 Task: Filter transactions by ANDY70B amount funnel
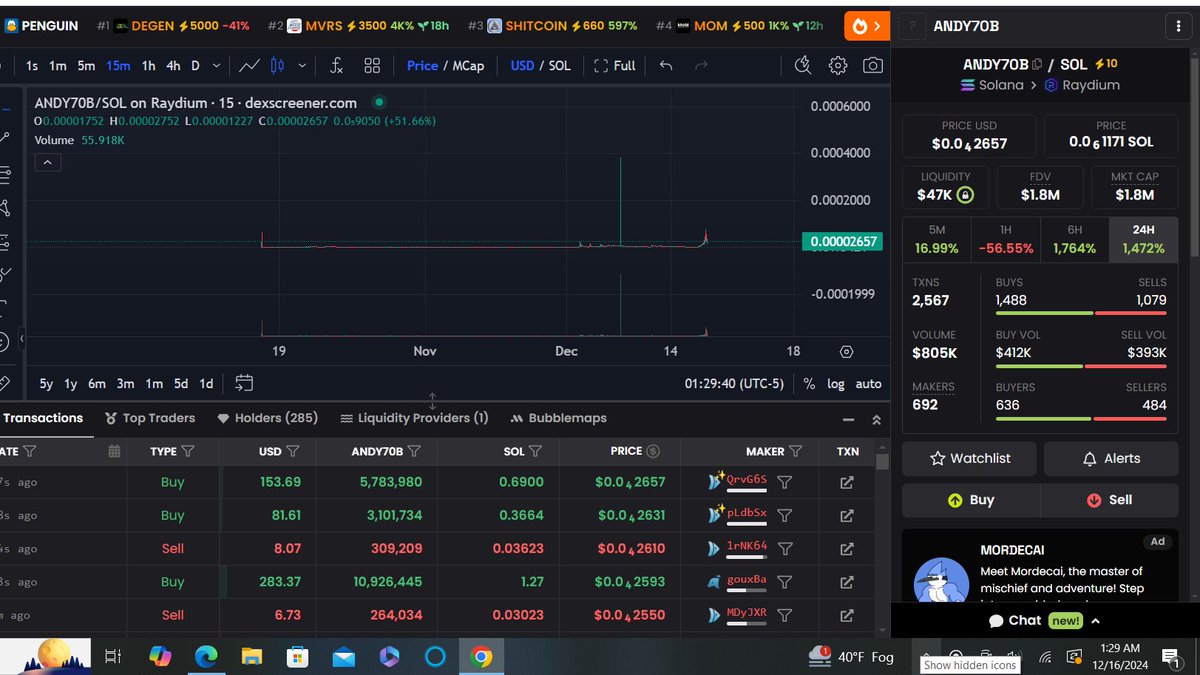(x=414, y=451)
